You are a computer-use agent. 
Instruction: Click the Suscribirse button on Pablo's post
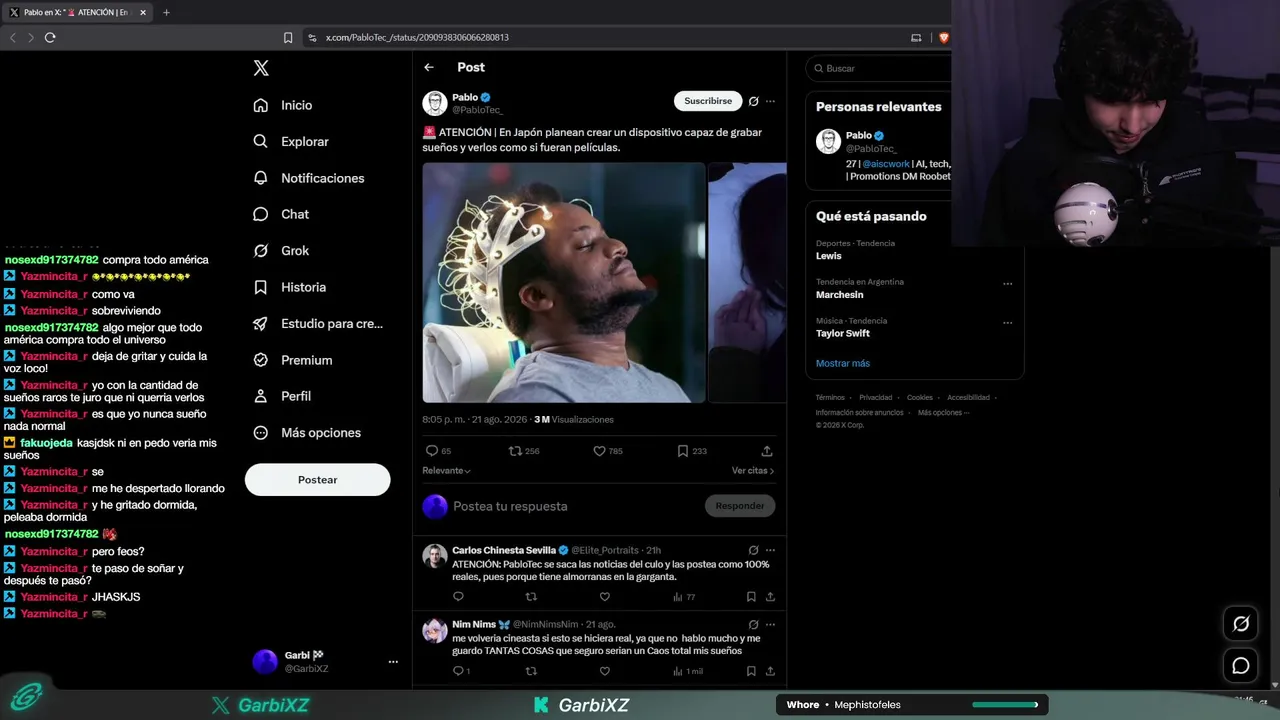pyautogui.click(x=708, y=101)
